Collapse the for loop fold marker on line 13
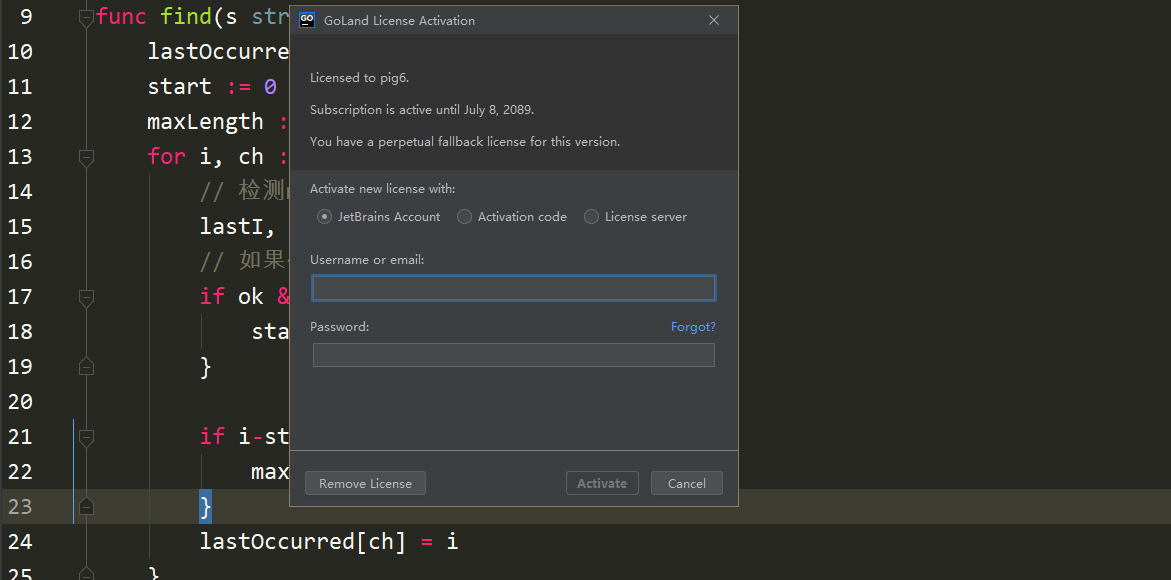This screenshot has width=1171, height=580. (87, 157)
